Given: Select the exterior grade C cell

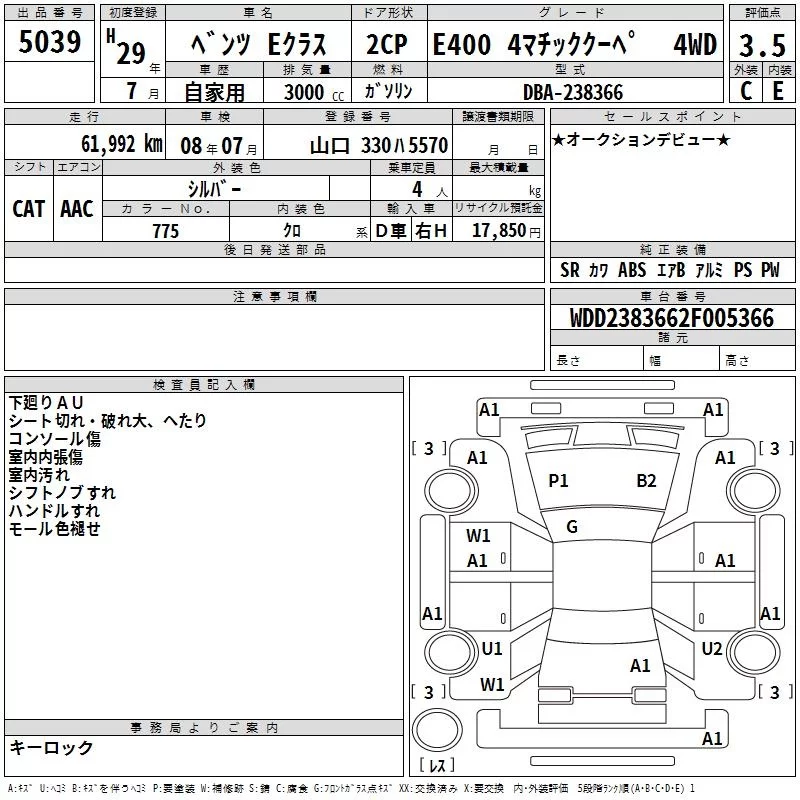Looking at the screenshot, I should [x=745, y=90].
